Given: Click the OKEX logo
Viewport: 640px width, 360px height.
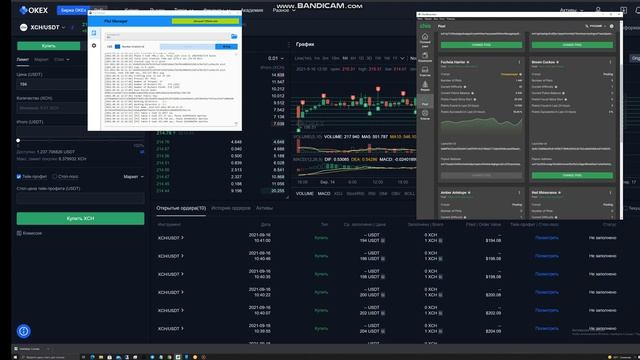Looking at the screenshot, I should click(33, 10).
